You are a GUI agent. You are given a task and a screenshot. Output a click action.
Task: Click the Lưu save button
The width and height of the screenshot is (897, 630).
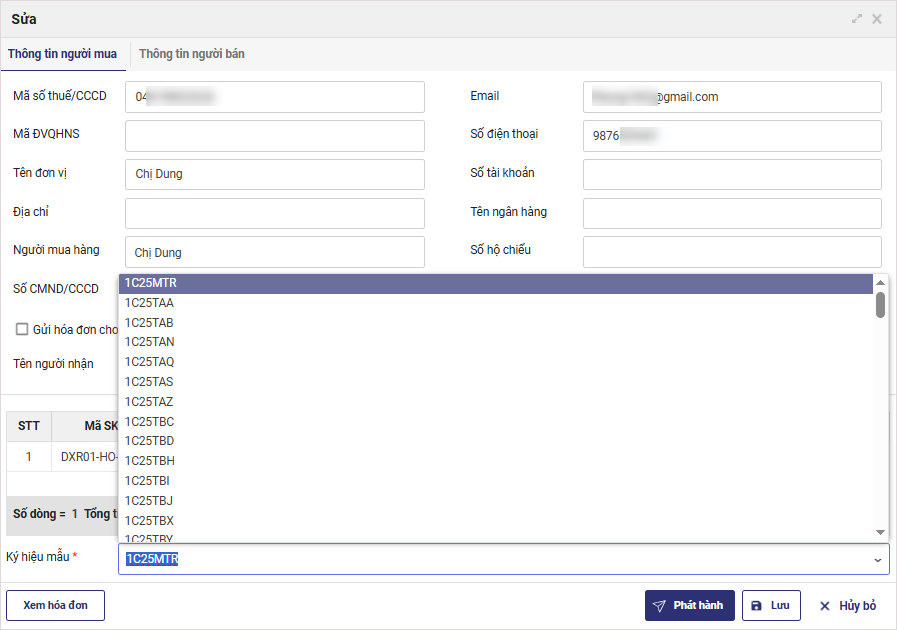point(771,606)
